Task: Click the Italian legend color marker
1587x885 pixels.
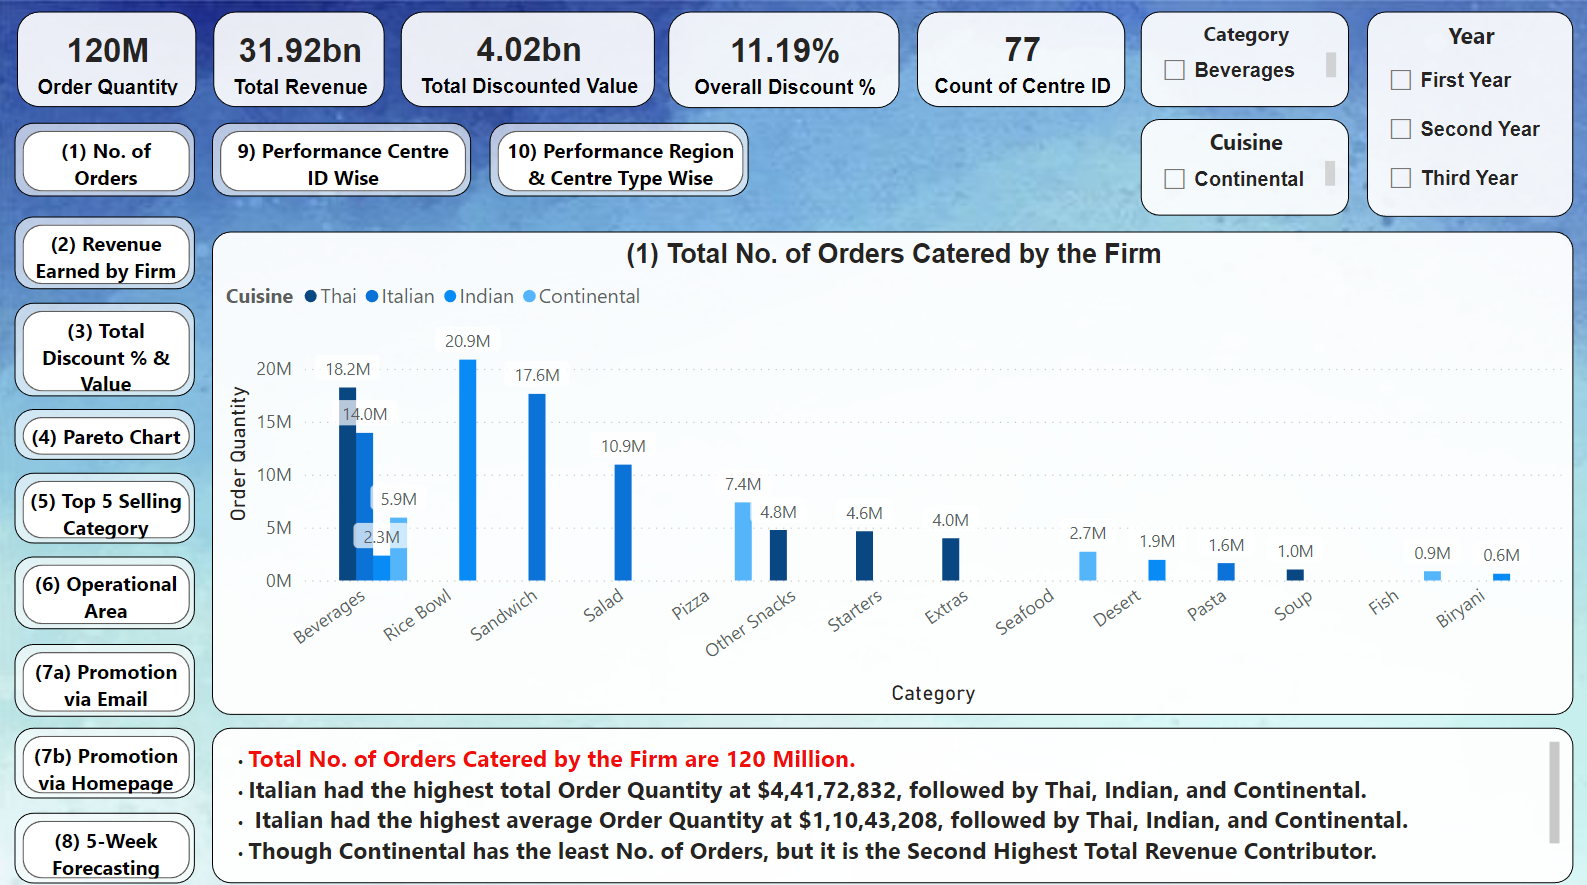Action: tap(372, 296)
